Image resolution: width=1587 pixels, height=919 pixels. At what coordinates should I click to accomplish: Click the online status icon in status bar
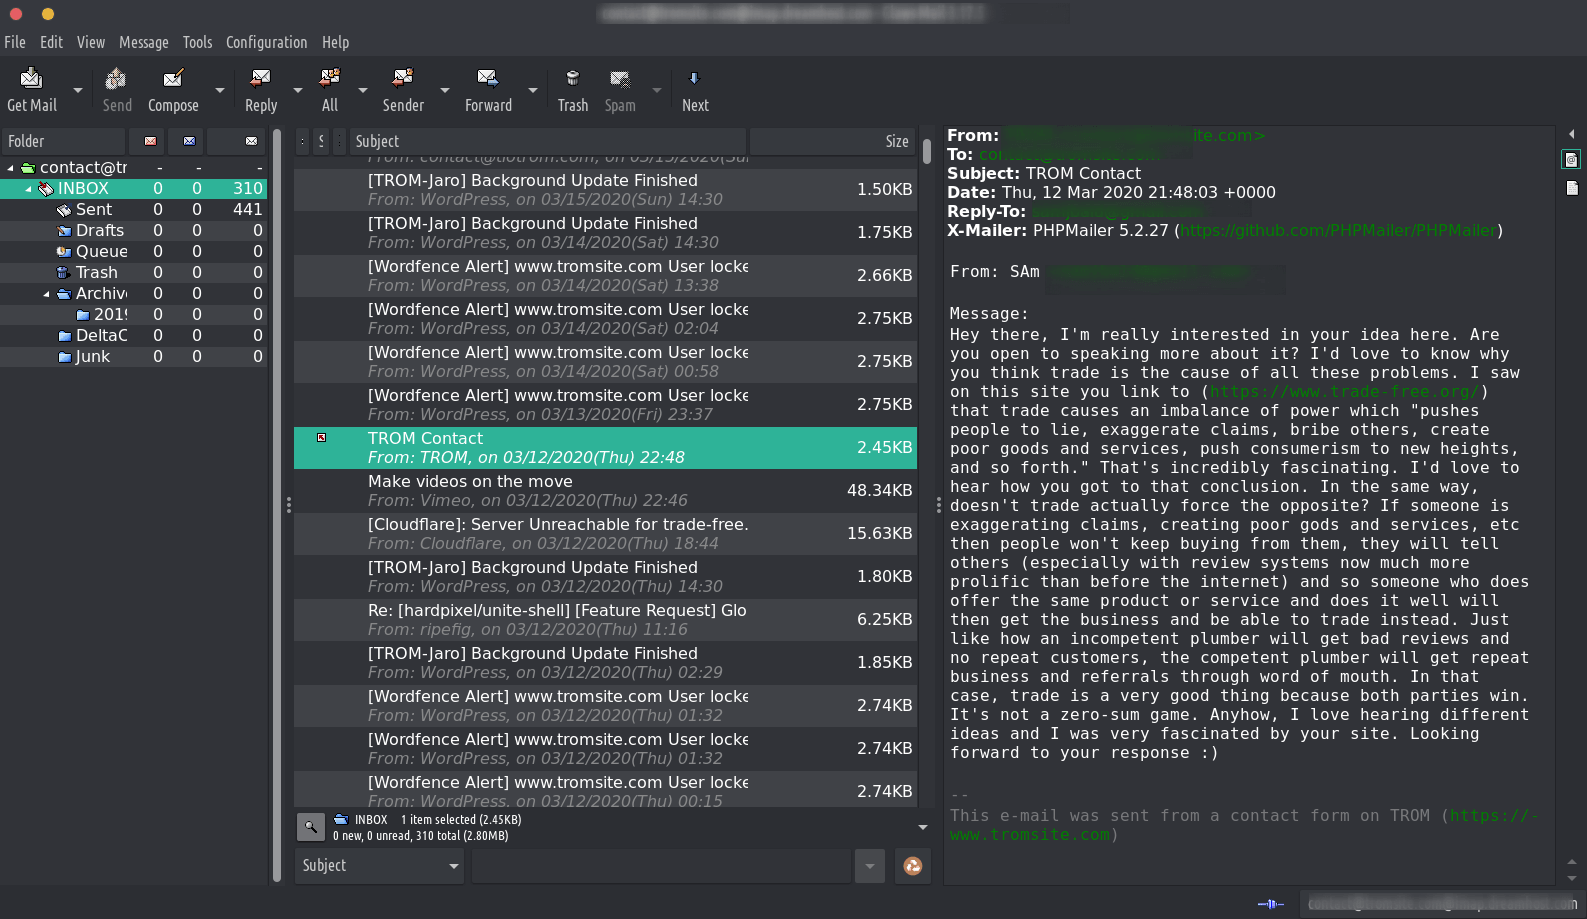point(1270,904)
